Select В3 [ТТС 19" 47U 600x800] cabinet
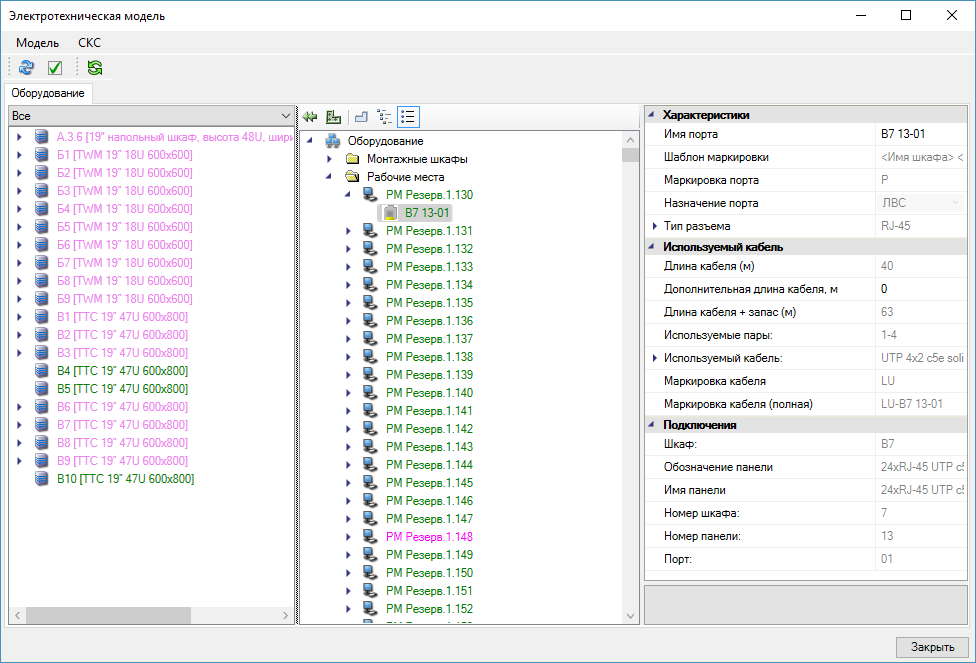Screen dimensions: 976x663 (122, 353)
